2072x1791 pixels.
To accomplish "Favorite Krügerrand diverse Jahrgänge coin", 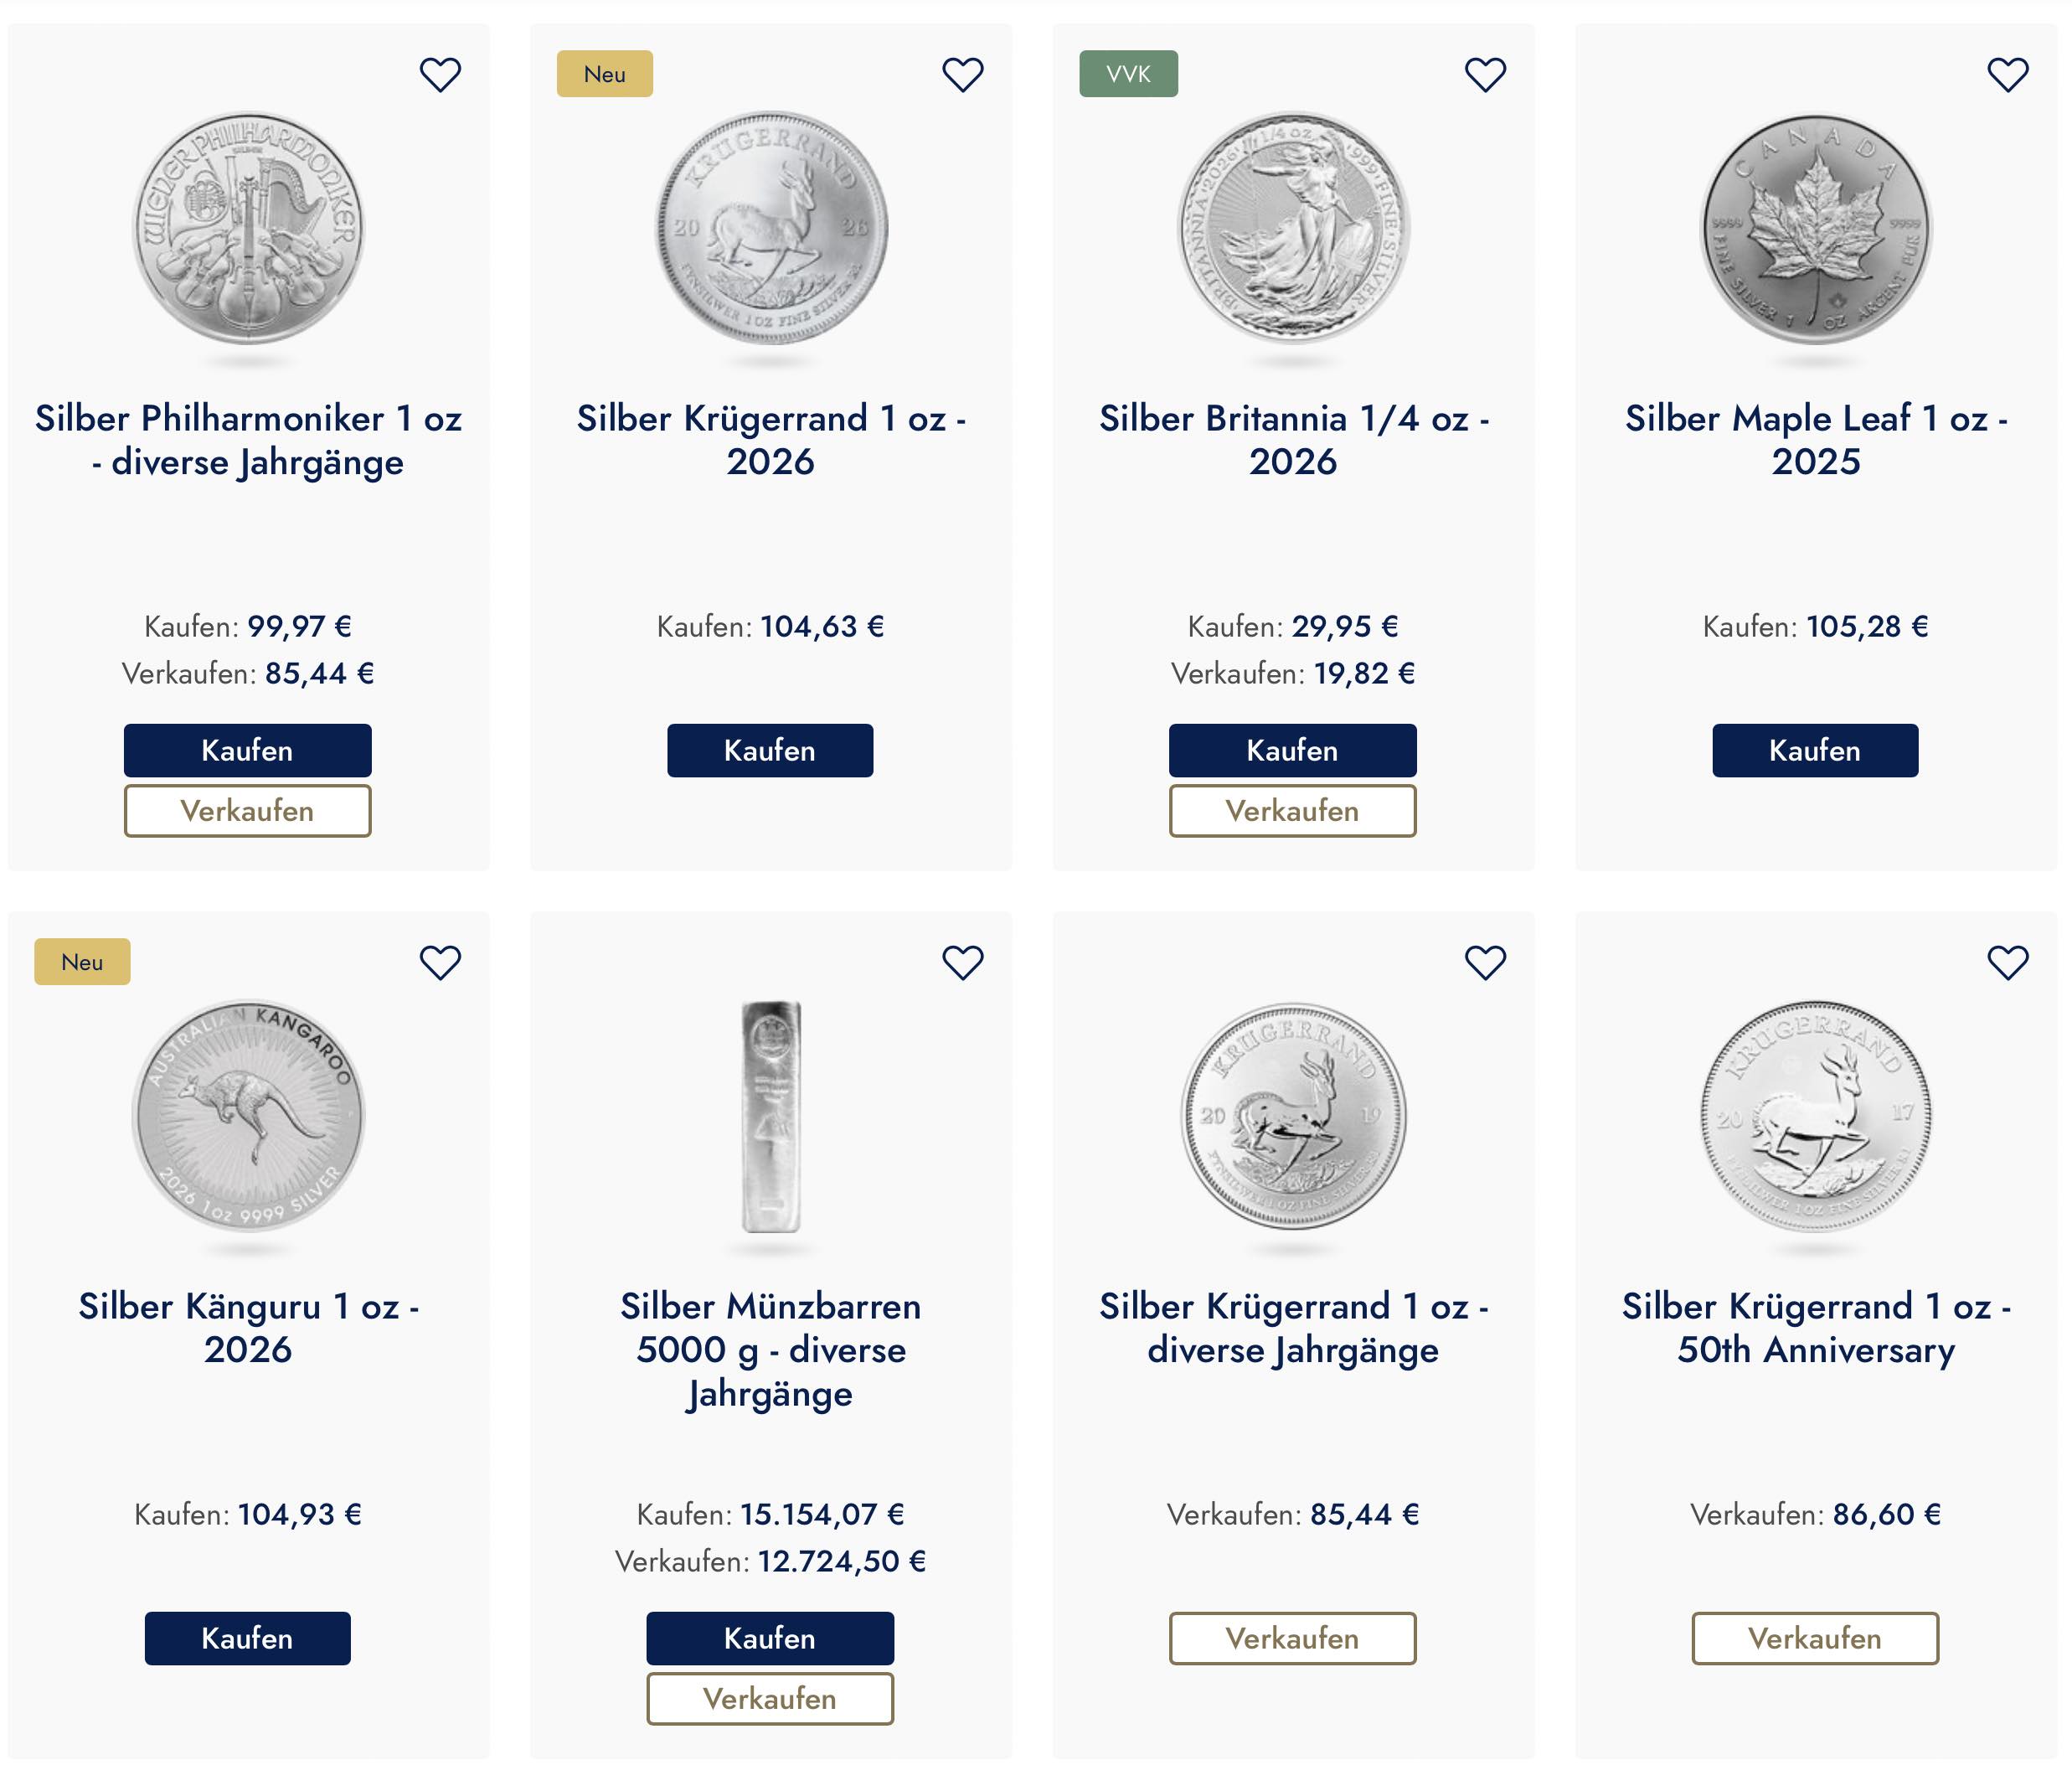I will pos(1485,963).
